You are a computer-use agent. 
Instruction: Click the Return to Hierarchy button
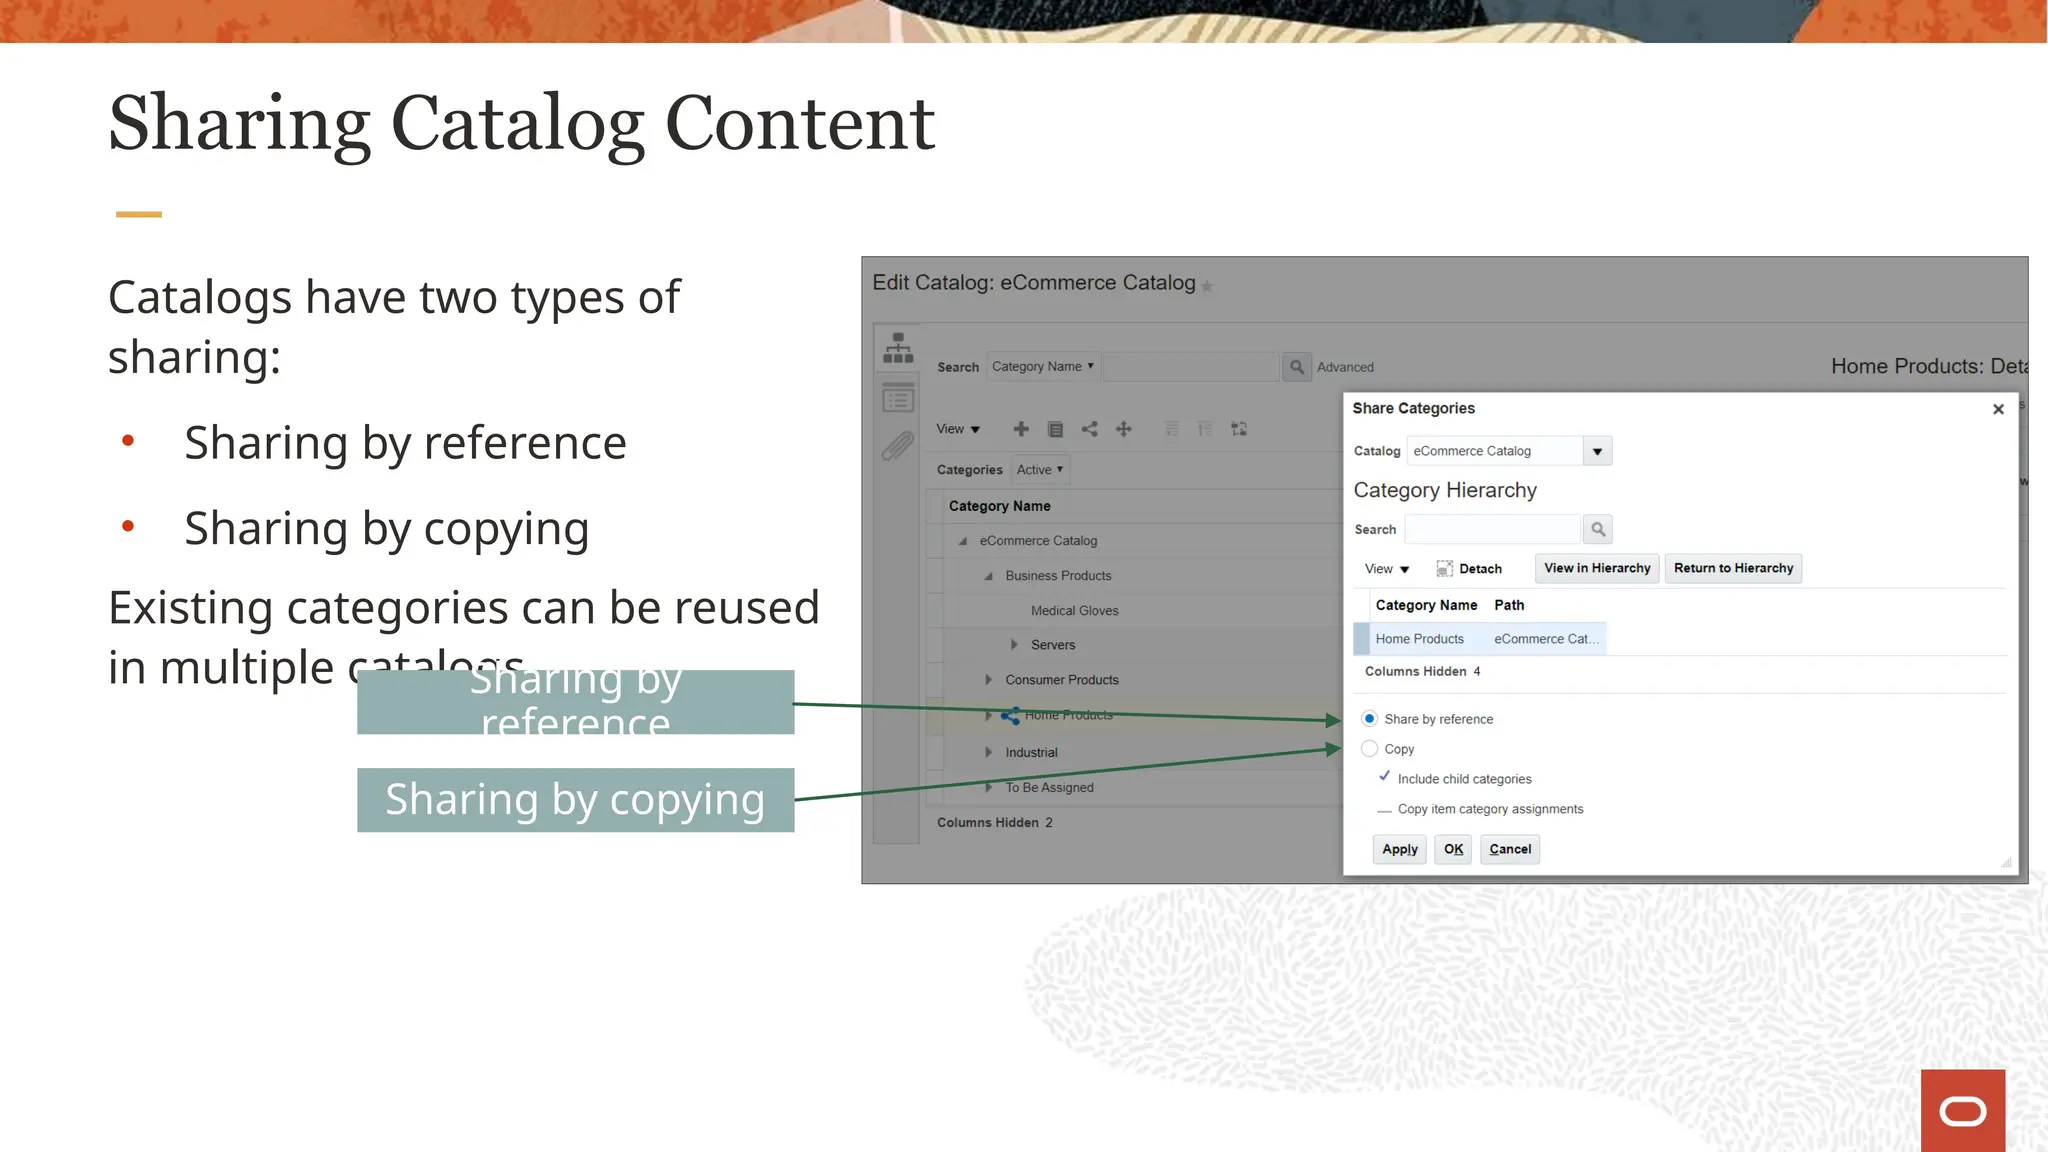pos(1733,568)
